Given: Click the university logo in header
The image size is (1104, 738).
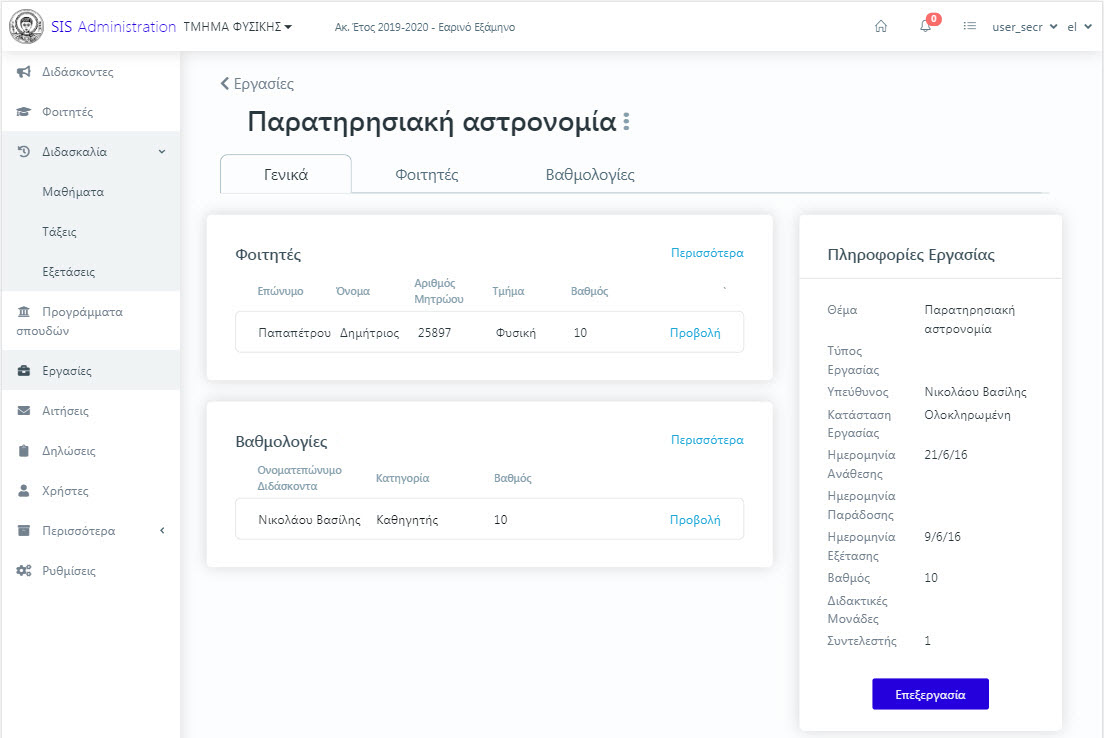Looking at the screenshot, I should coord(25,27).
